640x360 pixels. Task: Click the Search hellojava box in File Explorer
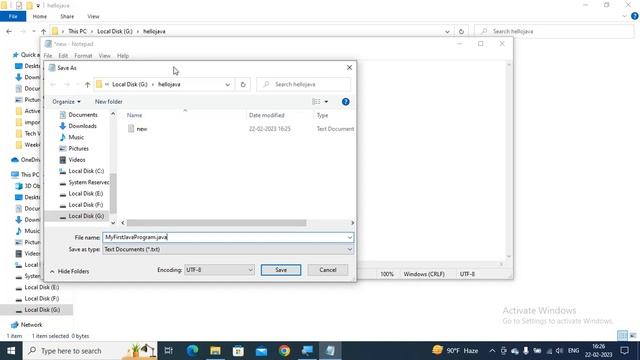pyautogui.click(x=554, y=31)
